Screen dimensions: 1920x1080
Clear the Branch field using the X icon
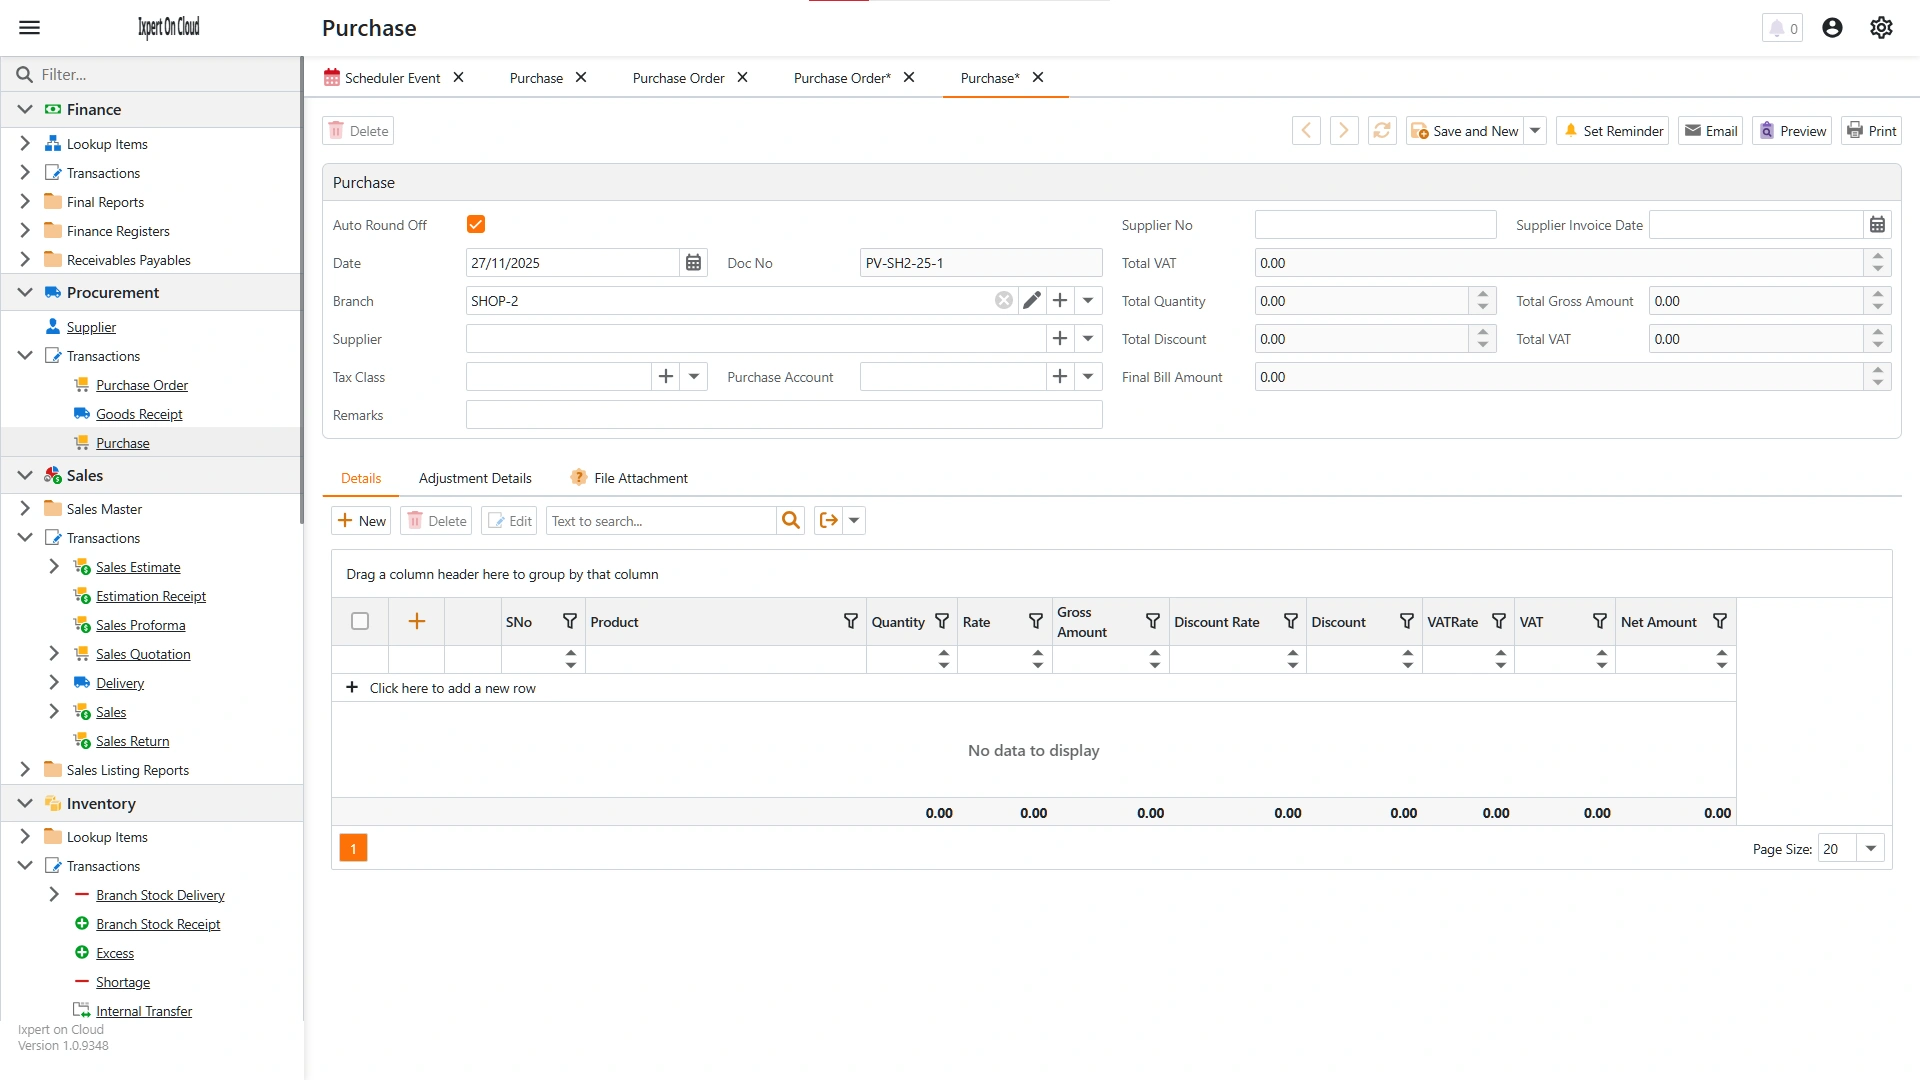point(1003,300)
